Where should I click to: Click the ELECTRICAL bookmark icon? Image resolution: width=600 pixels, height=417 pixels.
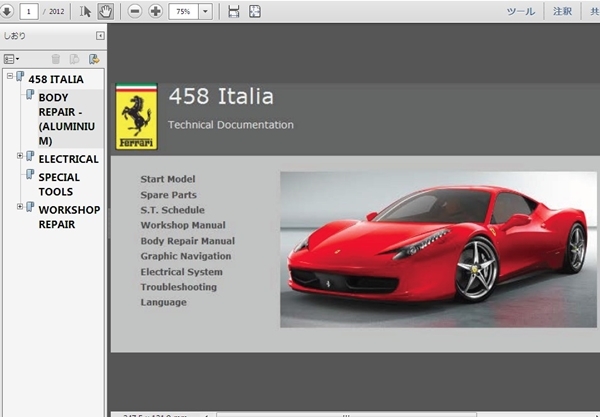(x=30, y=156)
